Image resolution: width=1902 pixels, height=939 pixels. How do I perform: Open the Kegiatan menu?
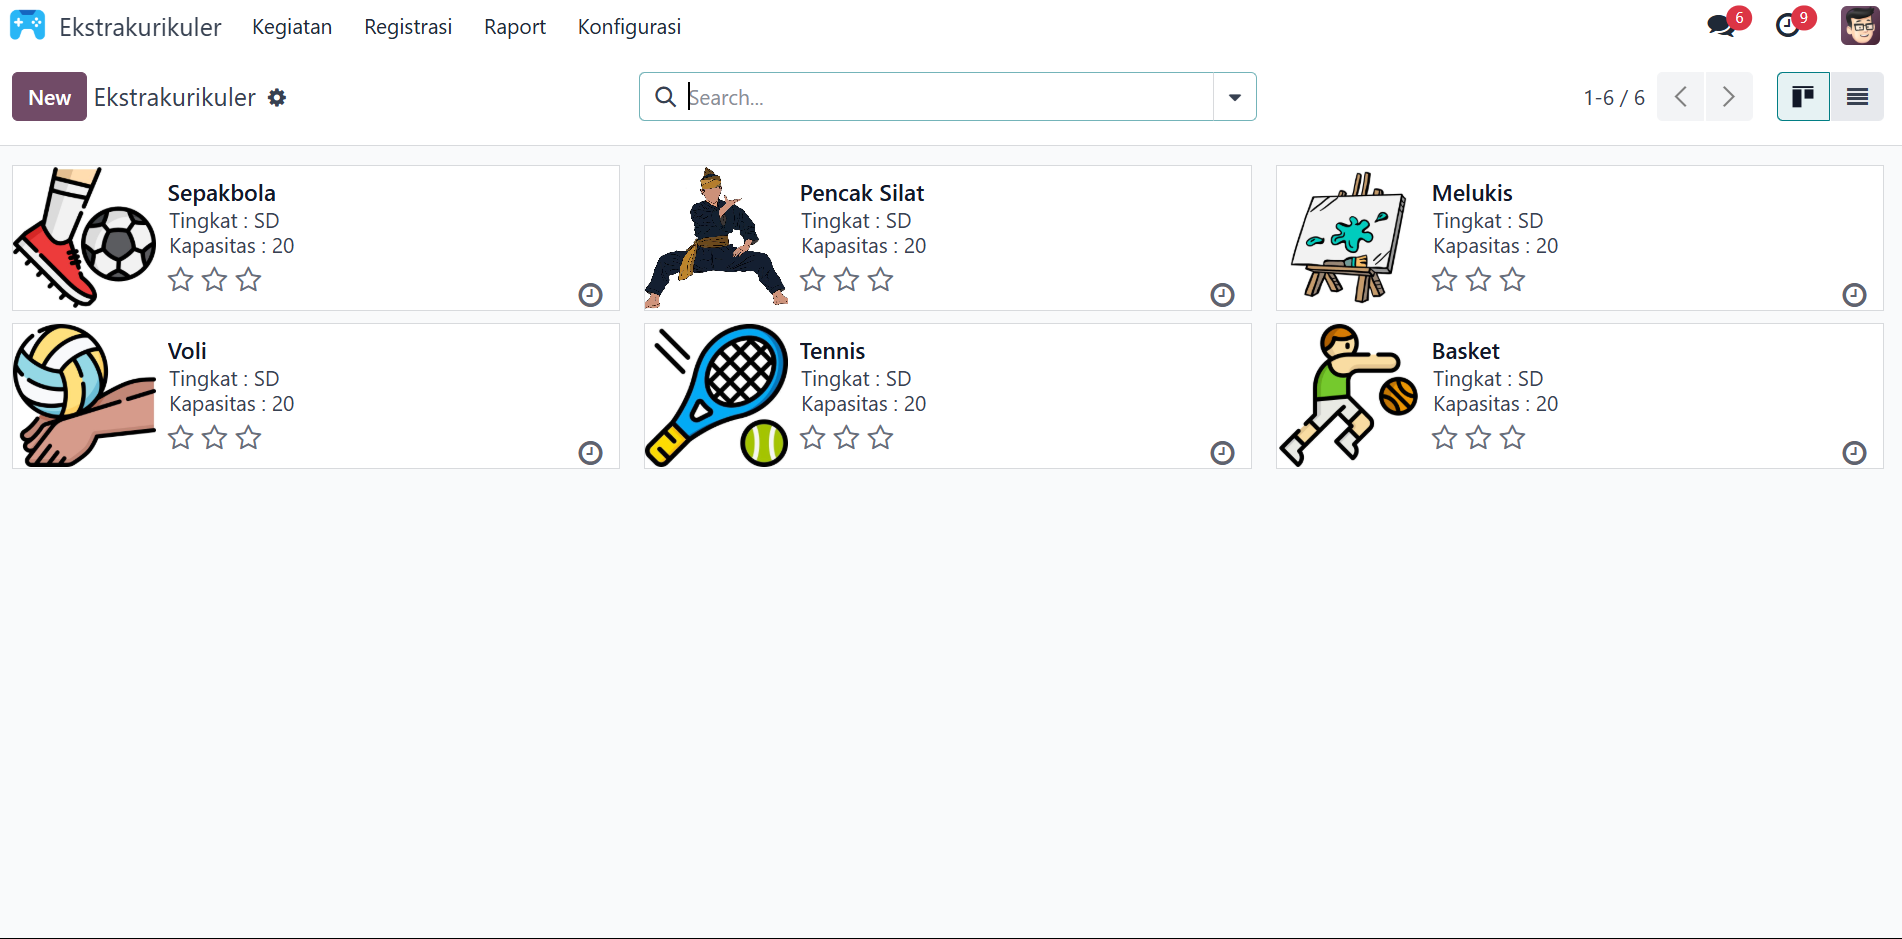(x=292, y=27)
